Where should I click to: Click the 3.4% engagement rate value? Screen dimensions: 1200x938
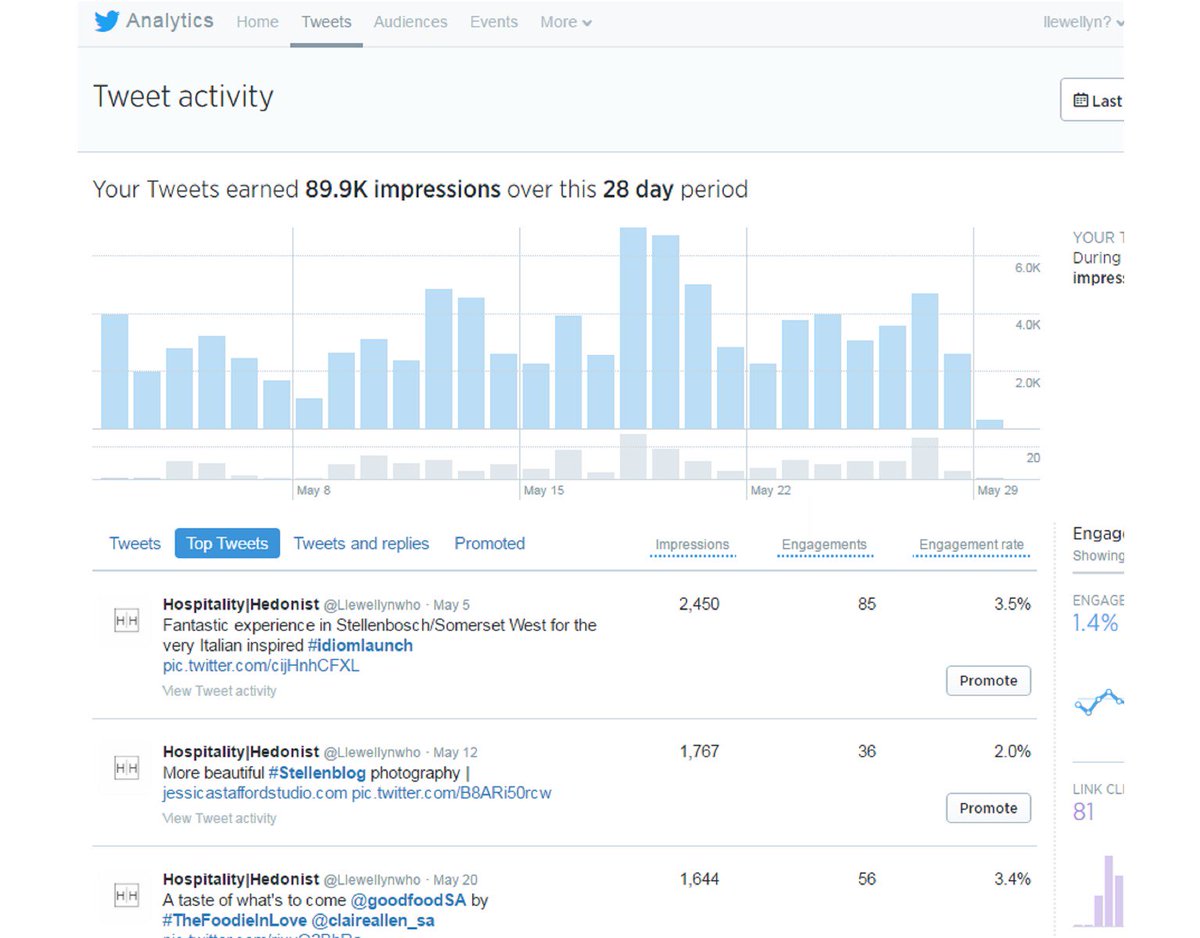click(x=1012, y=879)
